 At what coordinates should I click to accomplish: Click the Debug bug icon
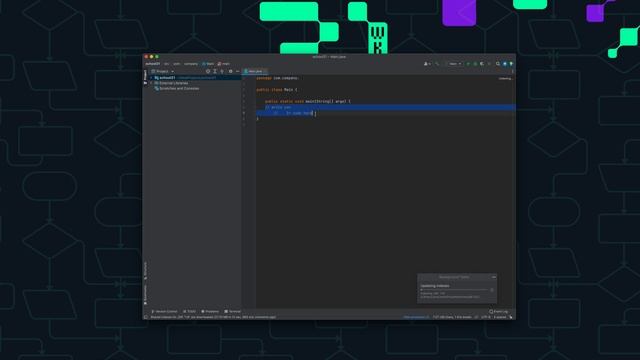475,64
